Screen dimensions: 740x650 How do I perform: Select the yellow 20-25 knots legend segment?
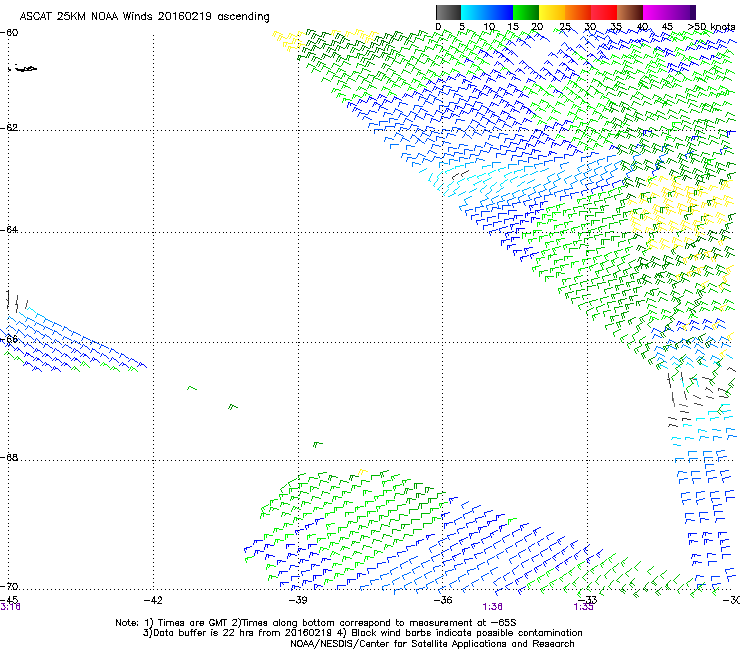[x=552, y=12]
